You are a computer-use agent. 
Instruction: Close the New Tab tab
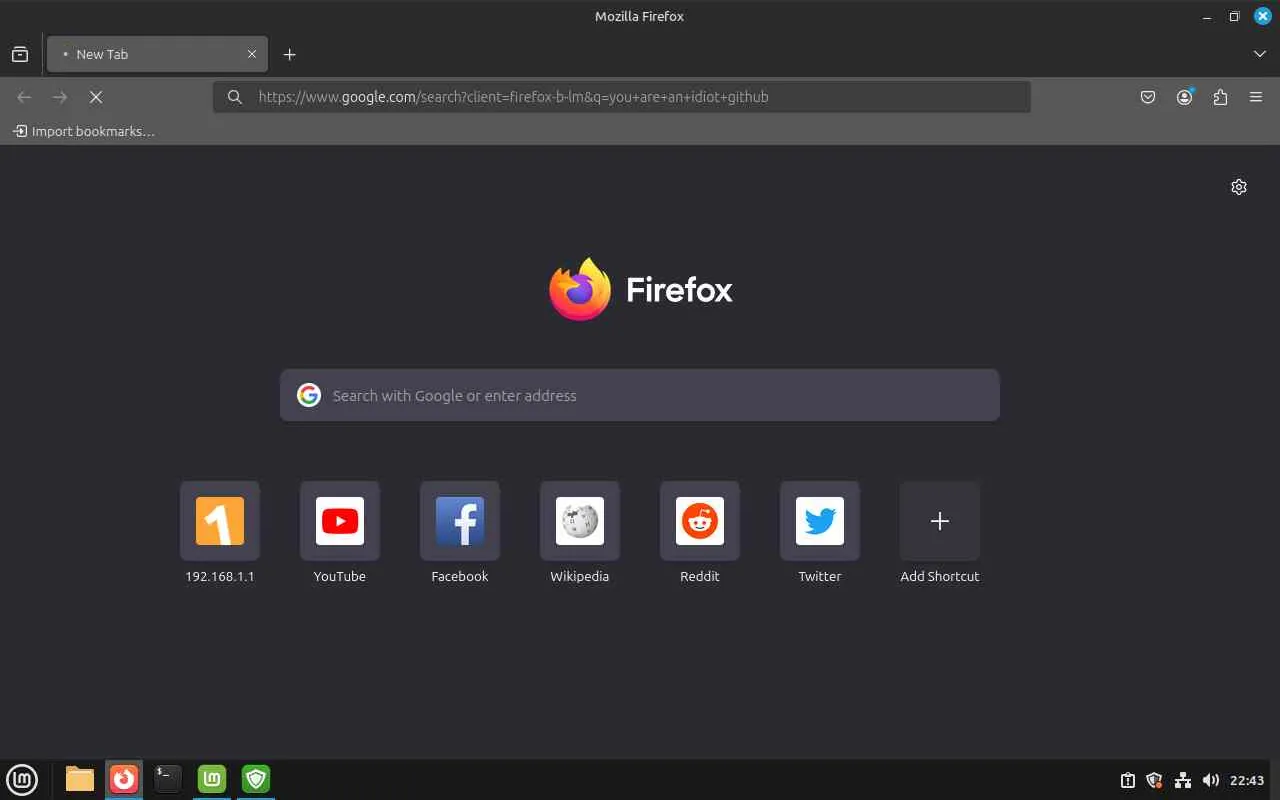tap(252, 54)
